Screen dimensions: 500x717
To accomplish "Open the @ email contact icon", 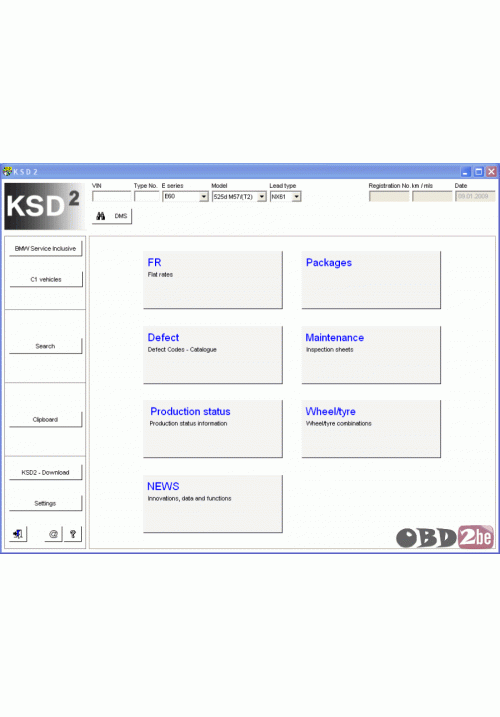I will tap(53, 534).
